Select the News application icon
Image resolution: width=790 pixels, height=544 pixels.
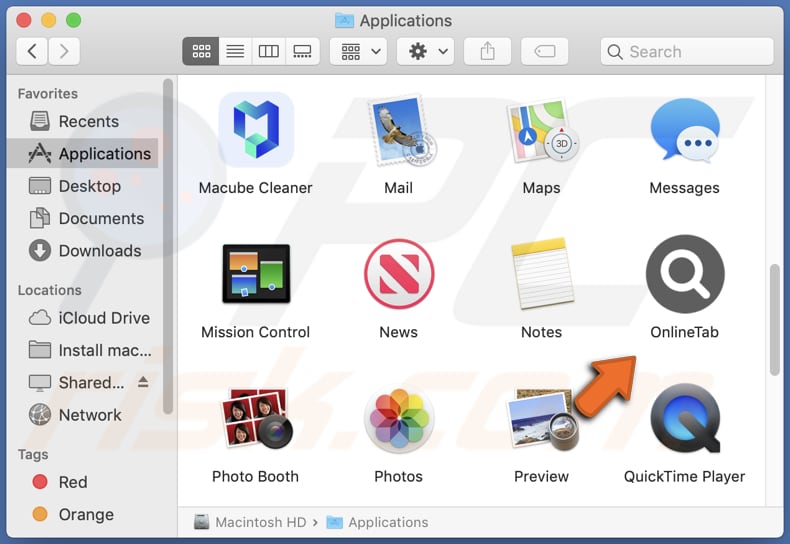point(399,274)
